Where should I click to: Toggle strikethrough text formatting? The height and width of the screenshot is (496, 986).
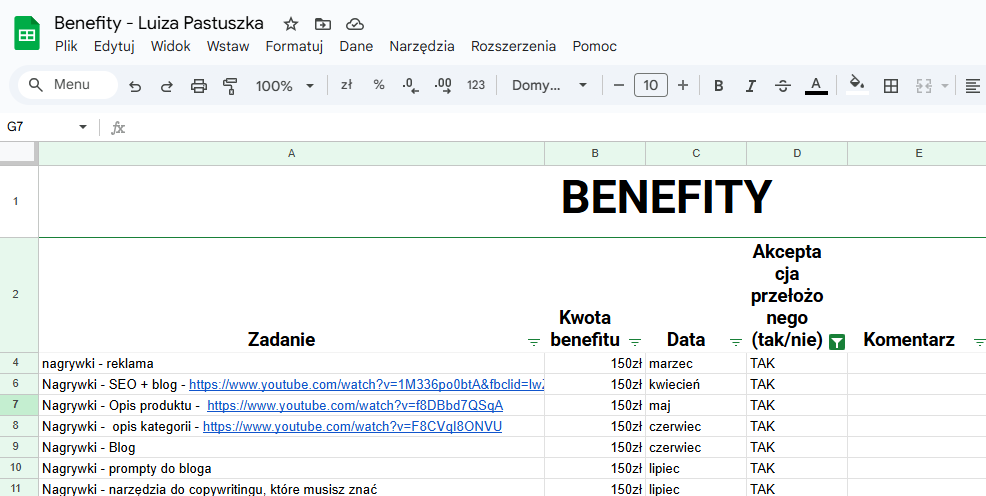782,86
